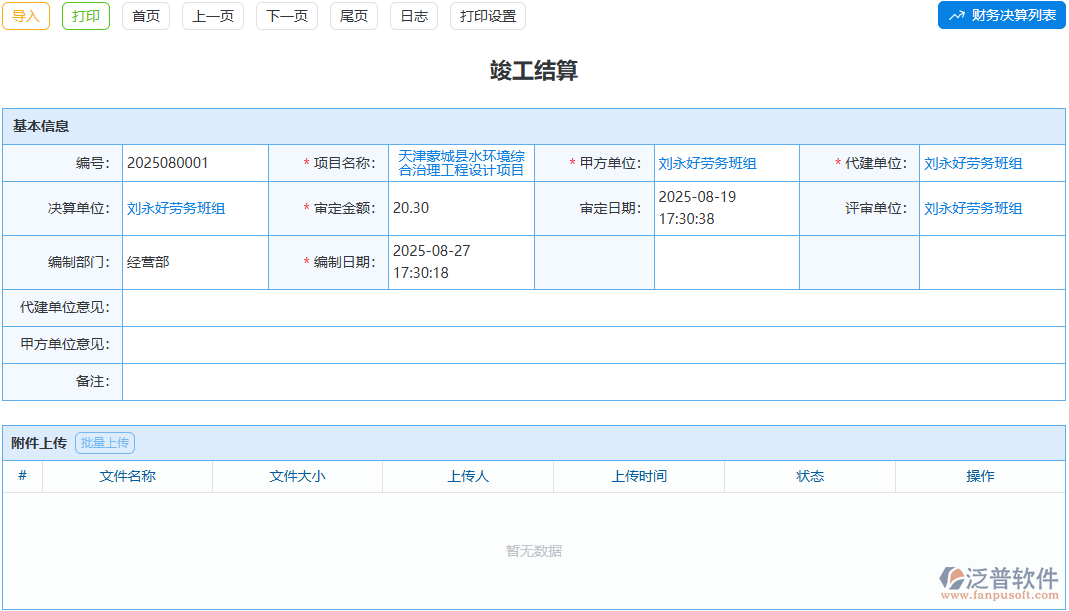
Task: Advance using 下一页 button
Action: coord(286,16)
